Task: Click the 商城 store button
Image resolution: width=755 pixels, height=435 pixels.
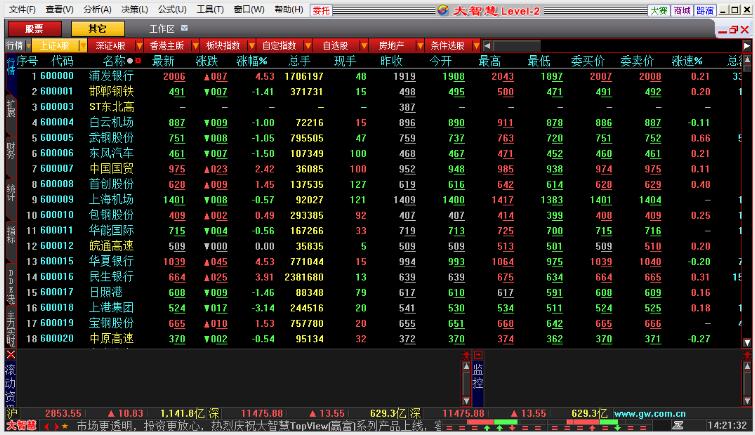Action: click(682, 10)
